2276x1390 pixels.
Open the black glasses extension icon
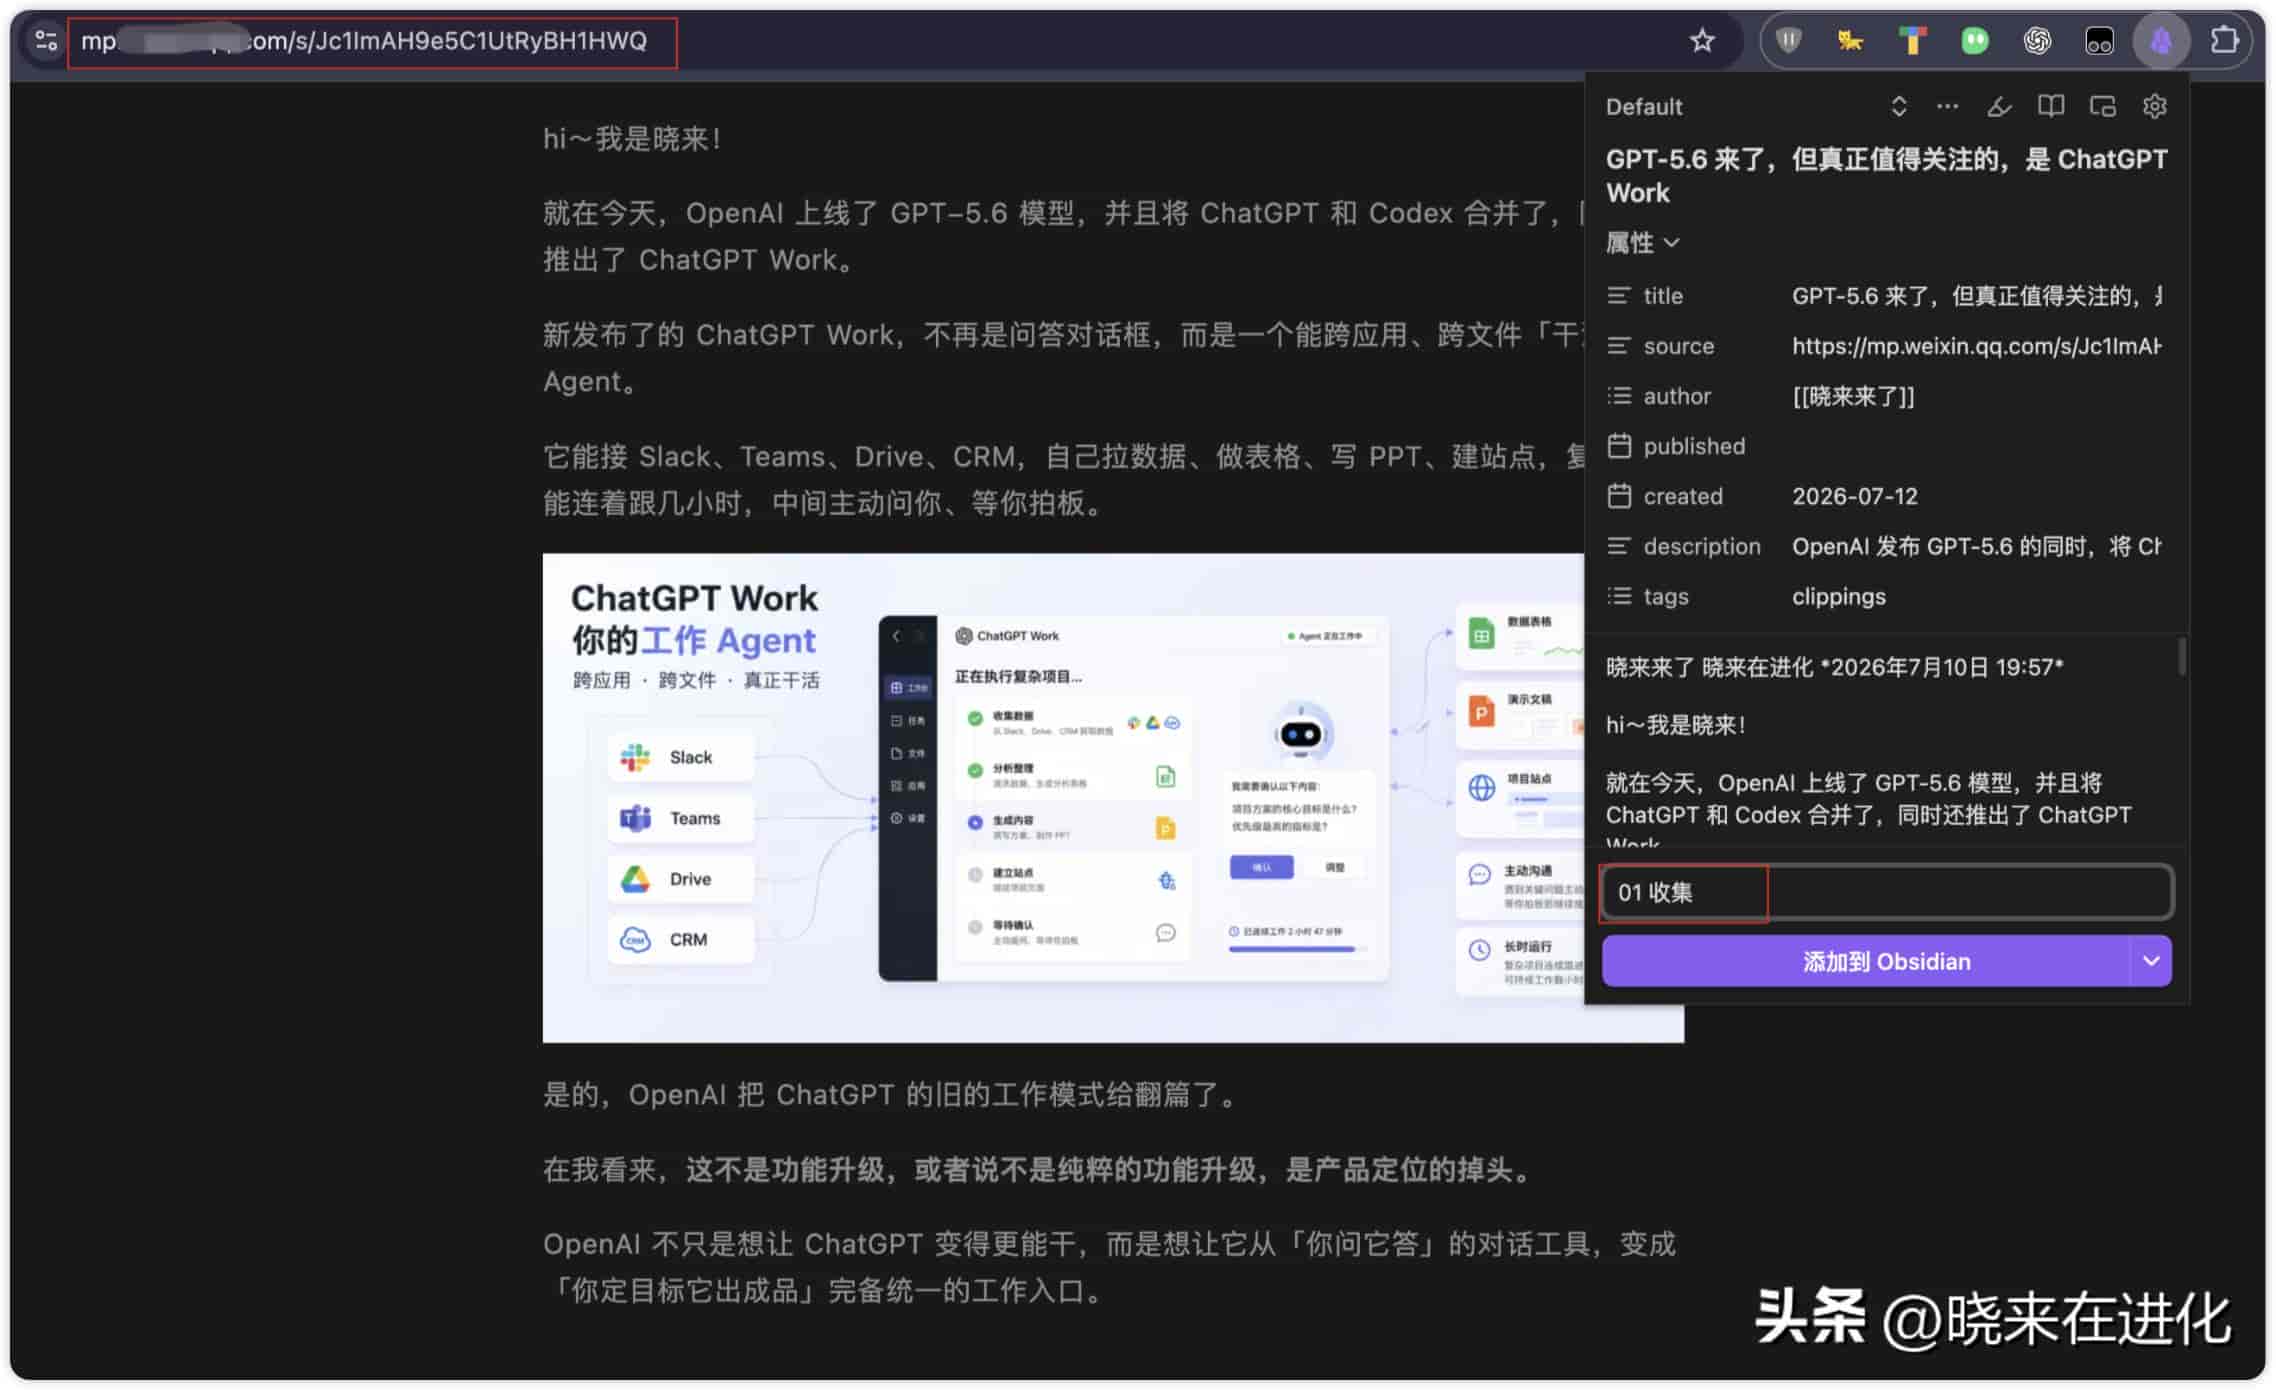click(x=2099, y=41)
